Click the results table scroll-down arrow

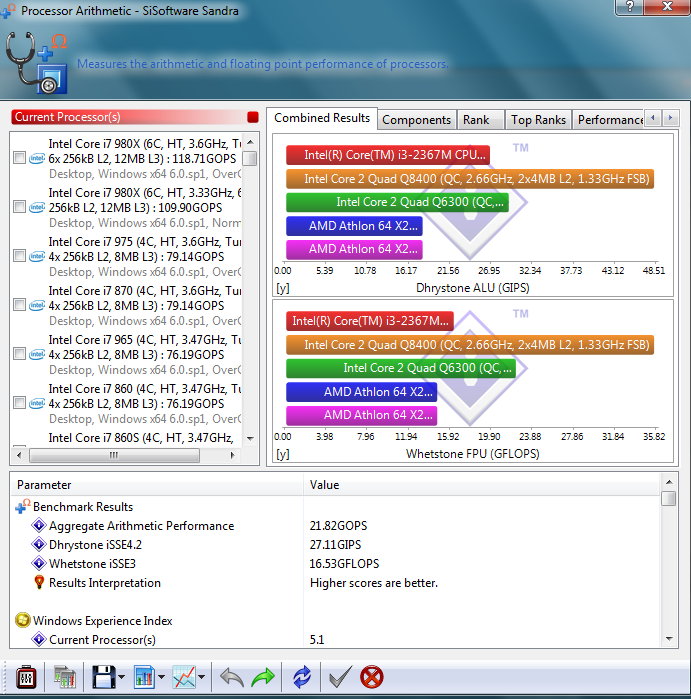click(x=669, y=639)
